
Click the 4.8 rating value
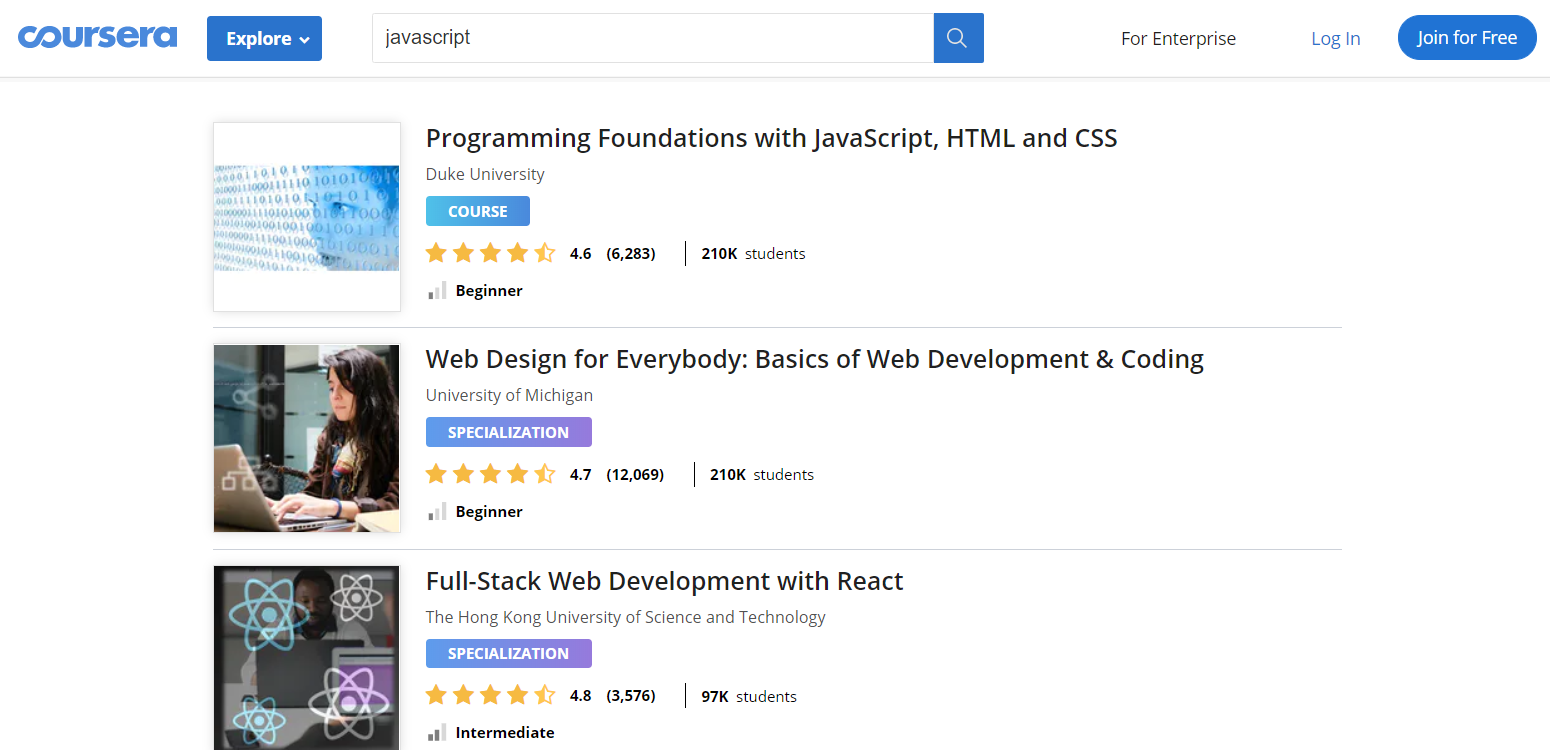580,696
